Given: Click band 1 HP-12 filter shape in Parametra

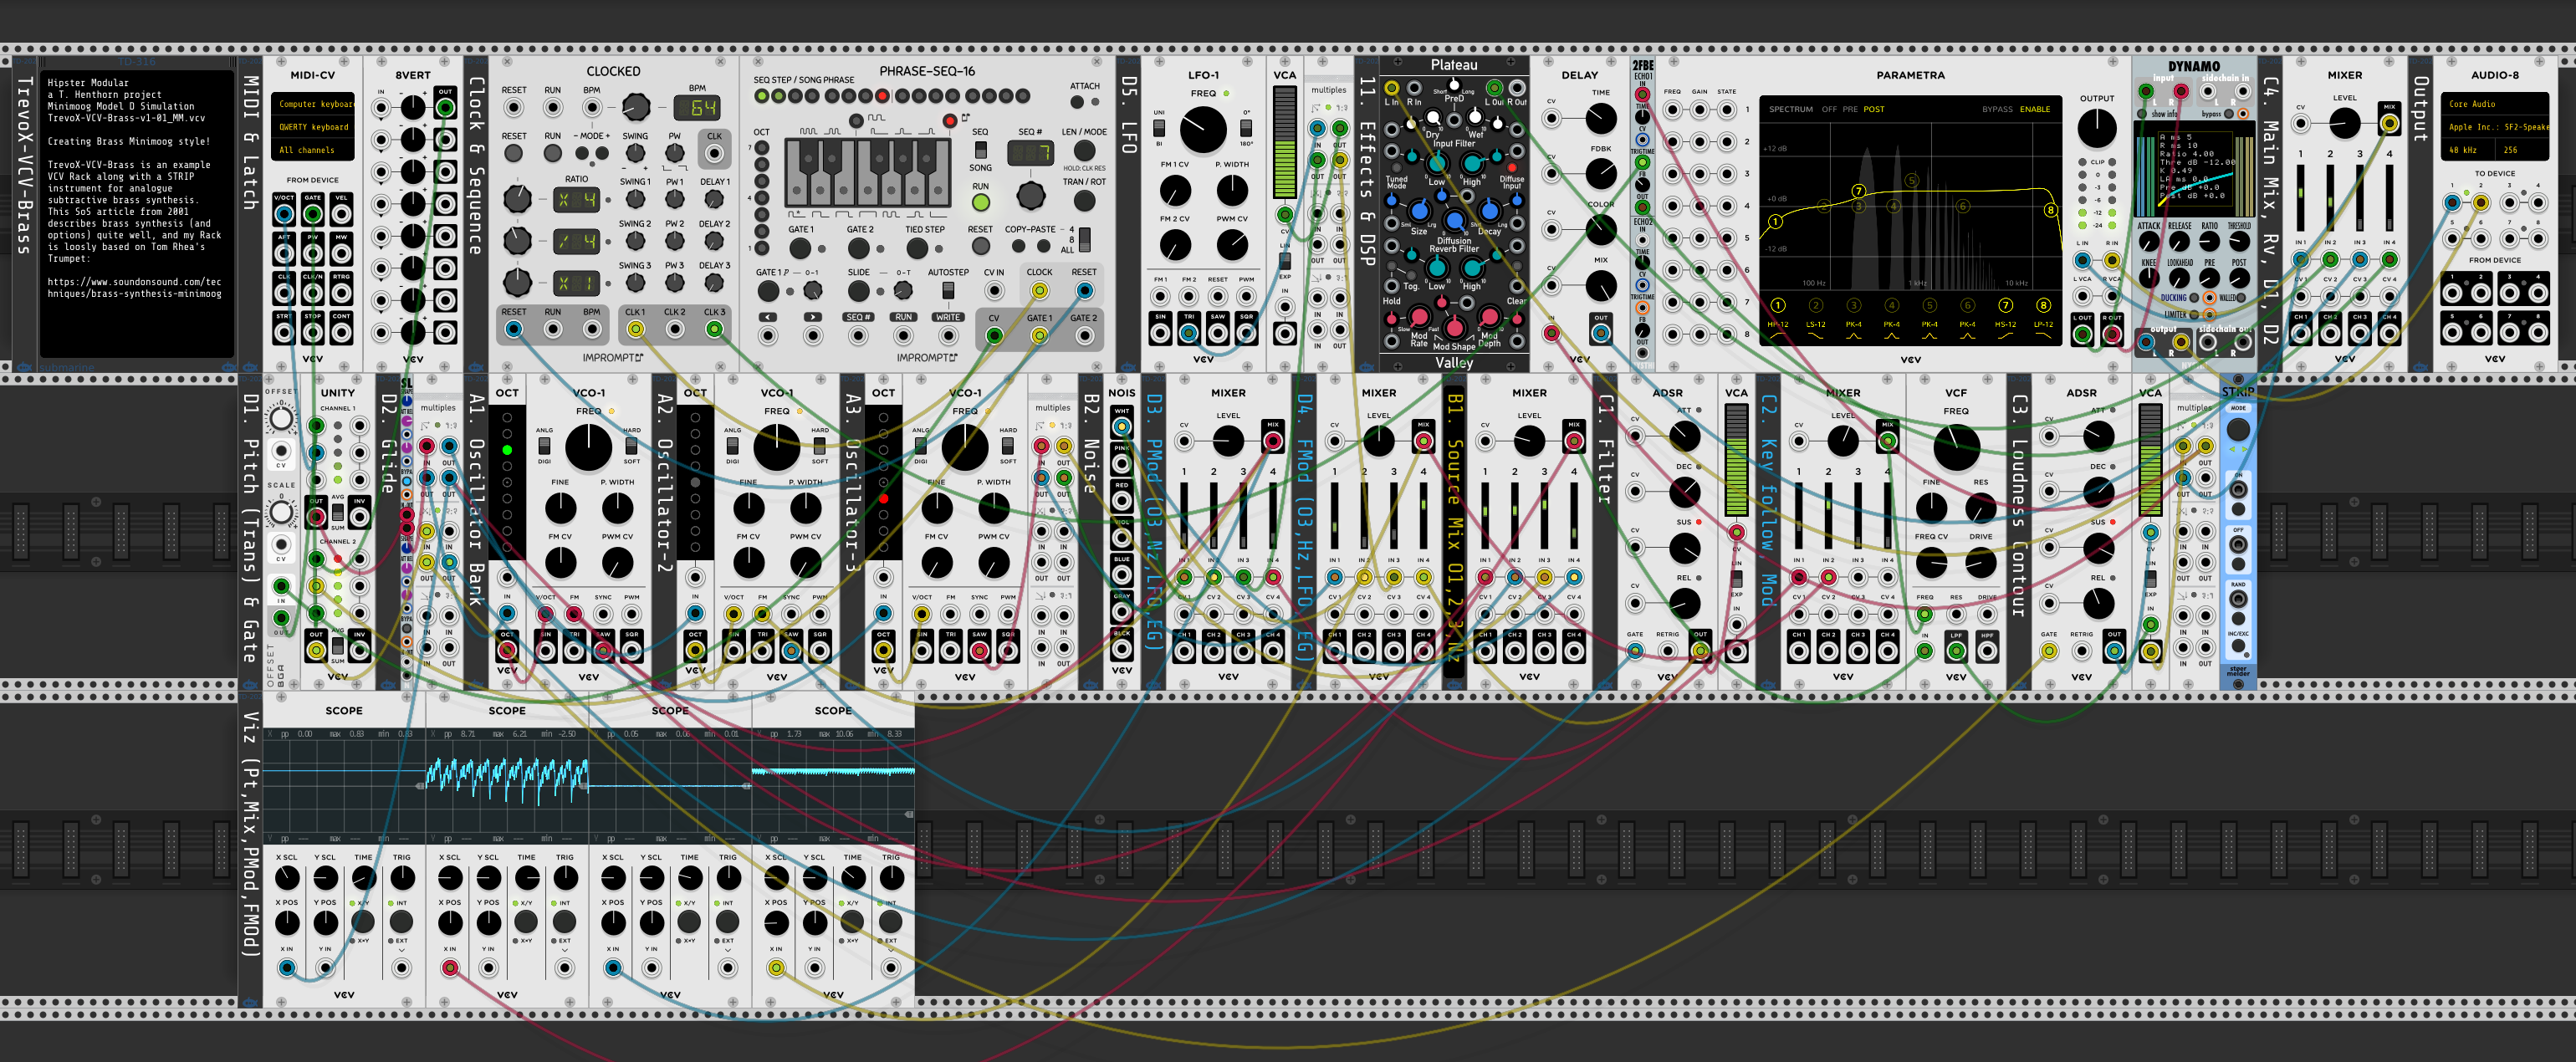Looking at the screenshot, I should click(x=1777, y=324).
